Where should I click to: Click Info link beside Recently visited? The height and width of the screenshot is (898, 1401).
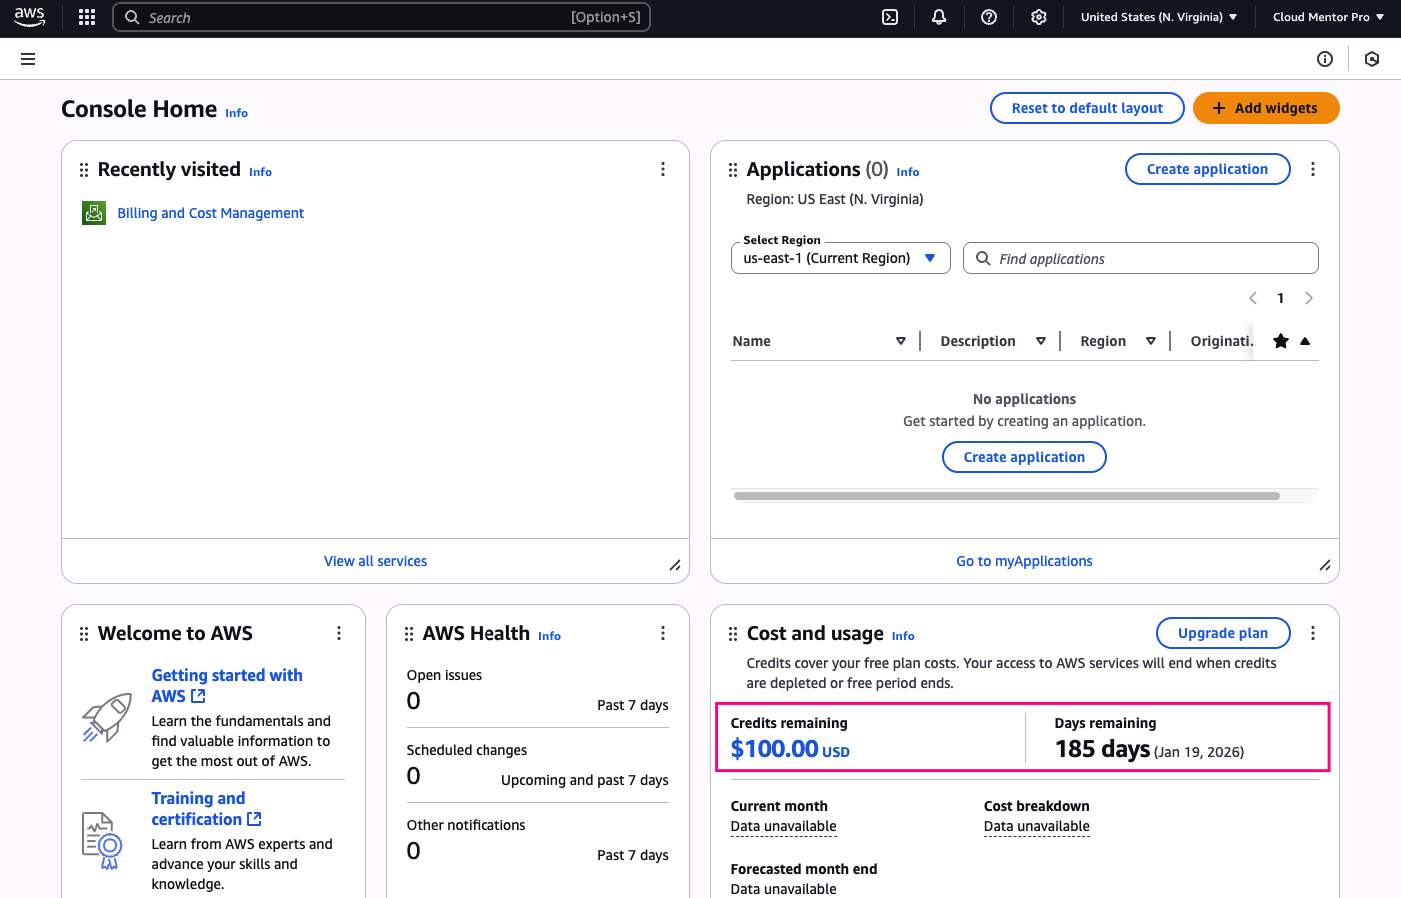[260, 172]
